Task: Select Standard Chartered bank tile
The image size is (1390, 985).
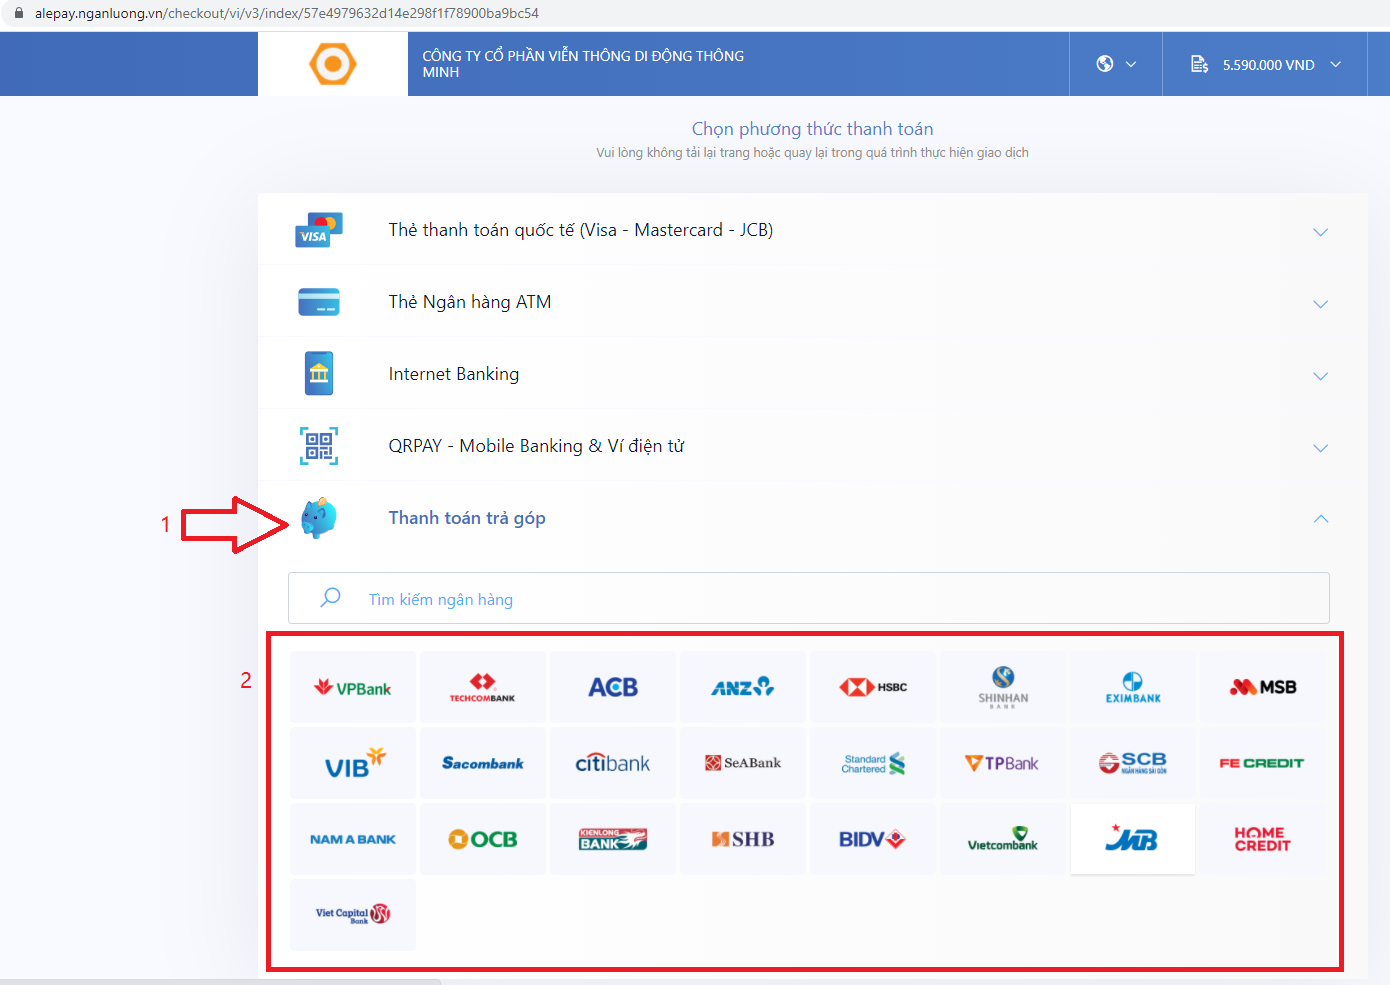Action: [x=873, y=763]
